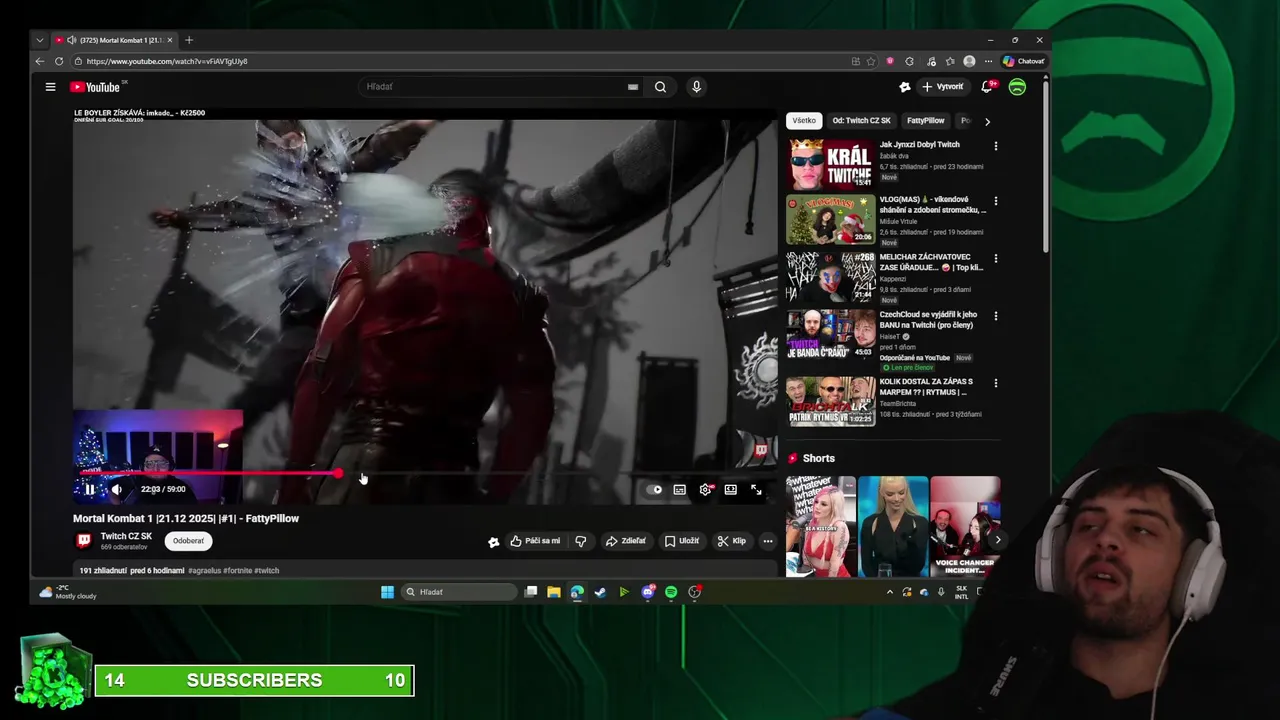Toggle subtitles in the video player

(680, 490)
